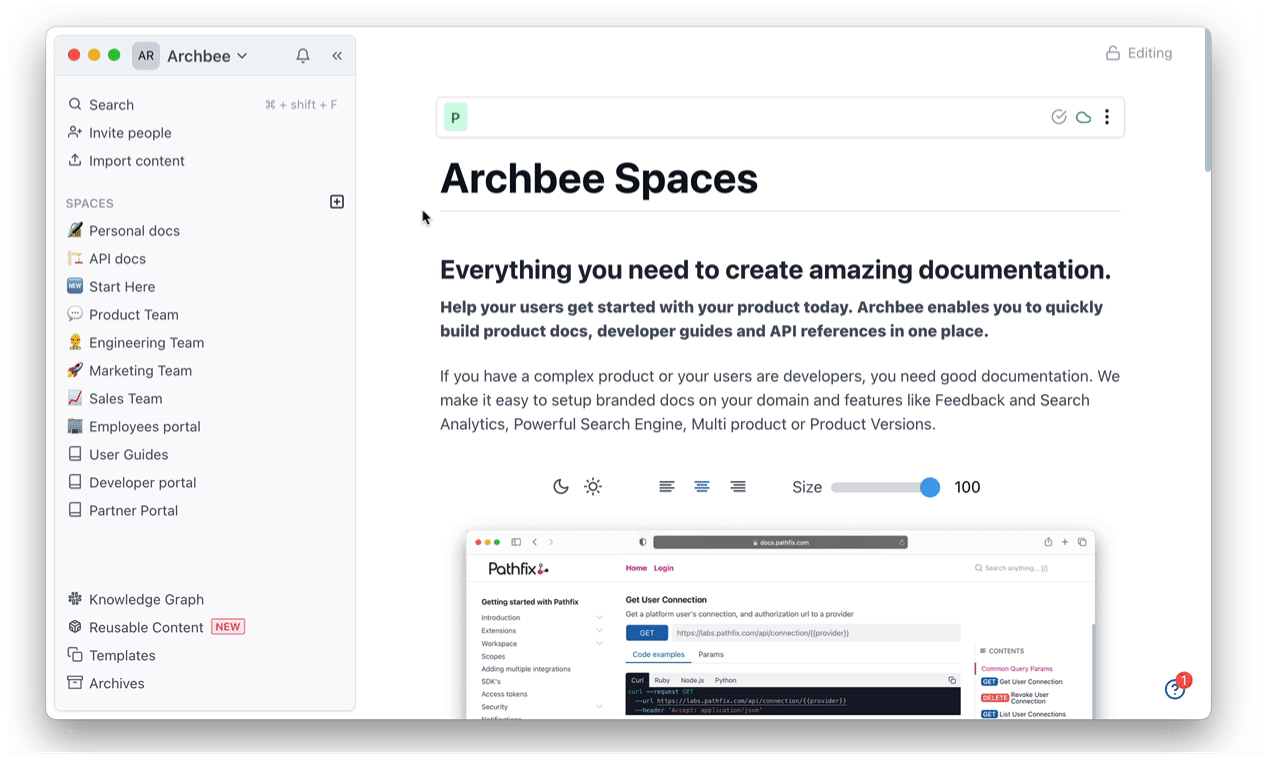The image size is (1270, 760).
Task: Open the document three-dot menu
Action: tap(1107, 117)
